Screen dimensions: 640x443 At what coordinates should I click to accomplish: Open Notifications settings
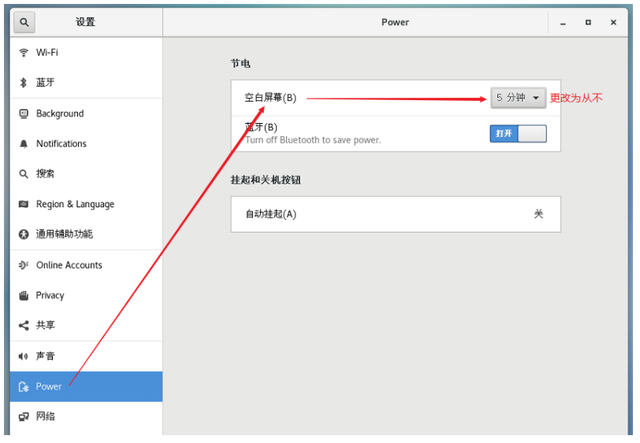pos(86,144)
